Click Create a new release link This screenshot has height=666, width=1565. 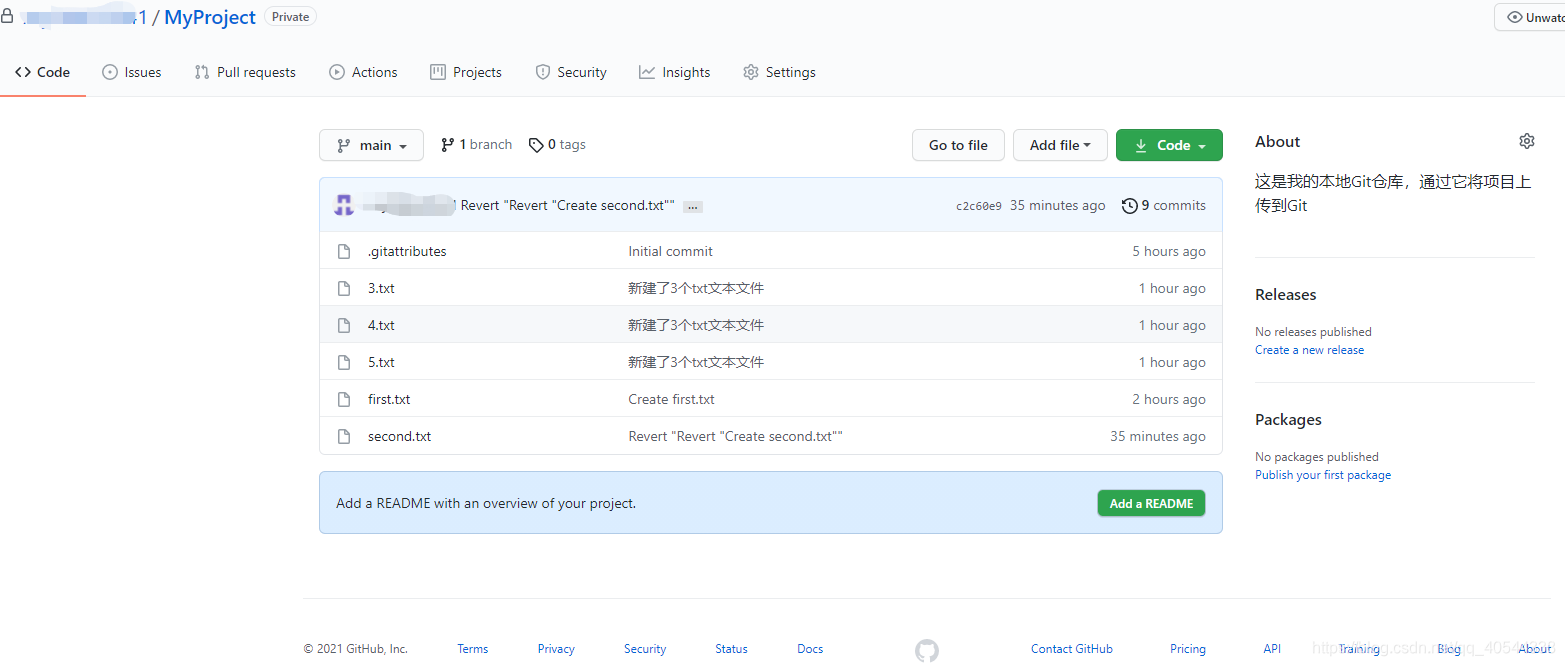pos(1309,350)
